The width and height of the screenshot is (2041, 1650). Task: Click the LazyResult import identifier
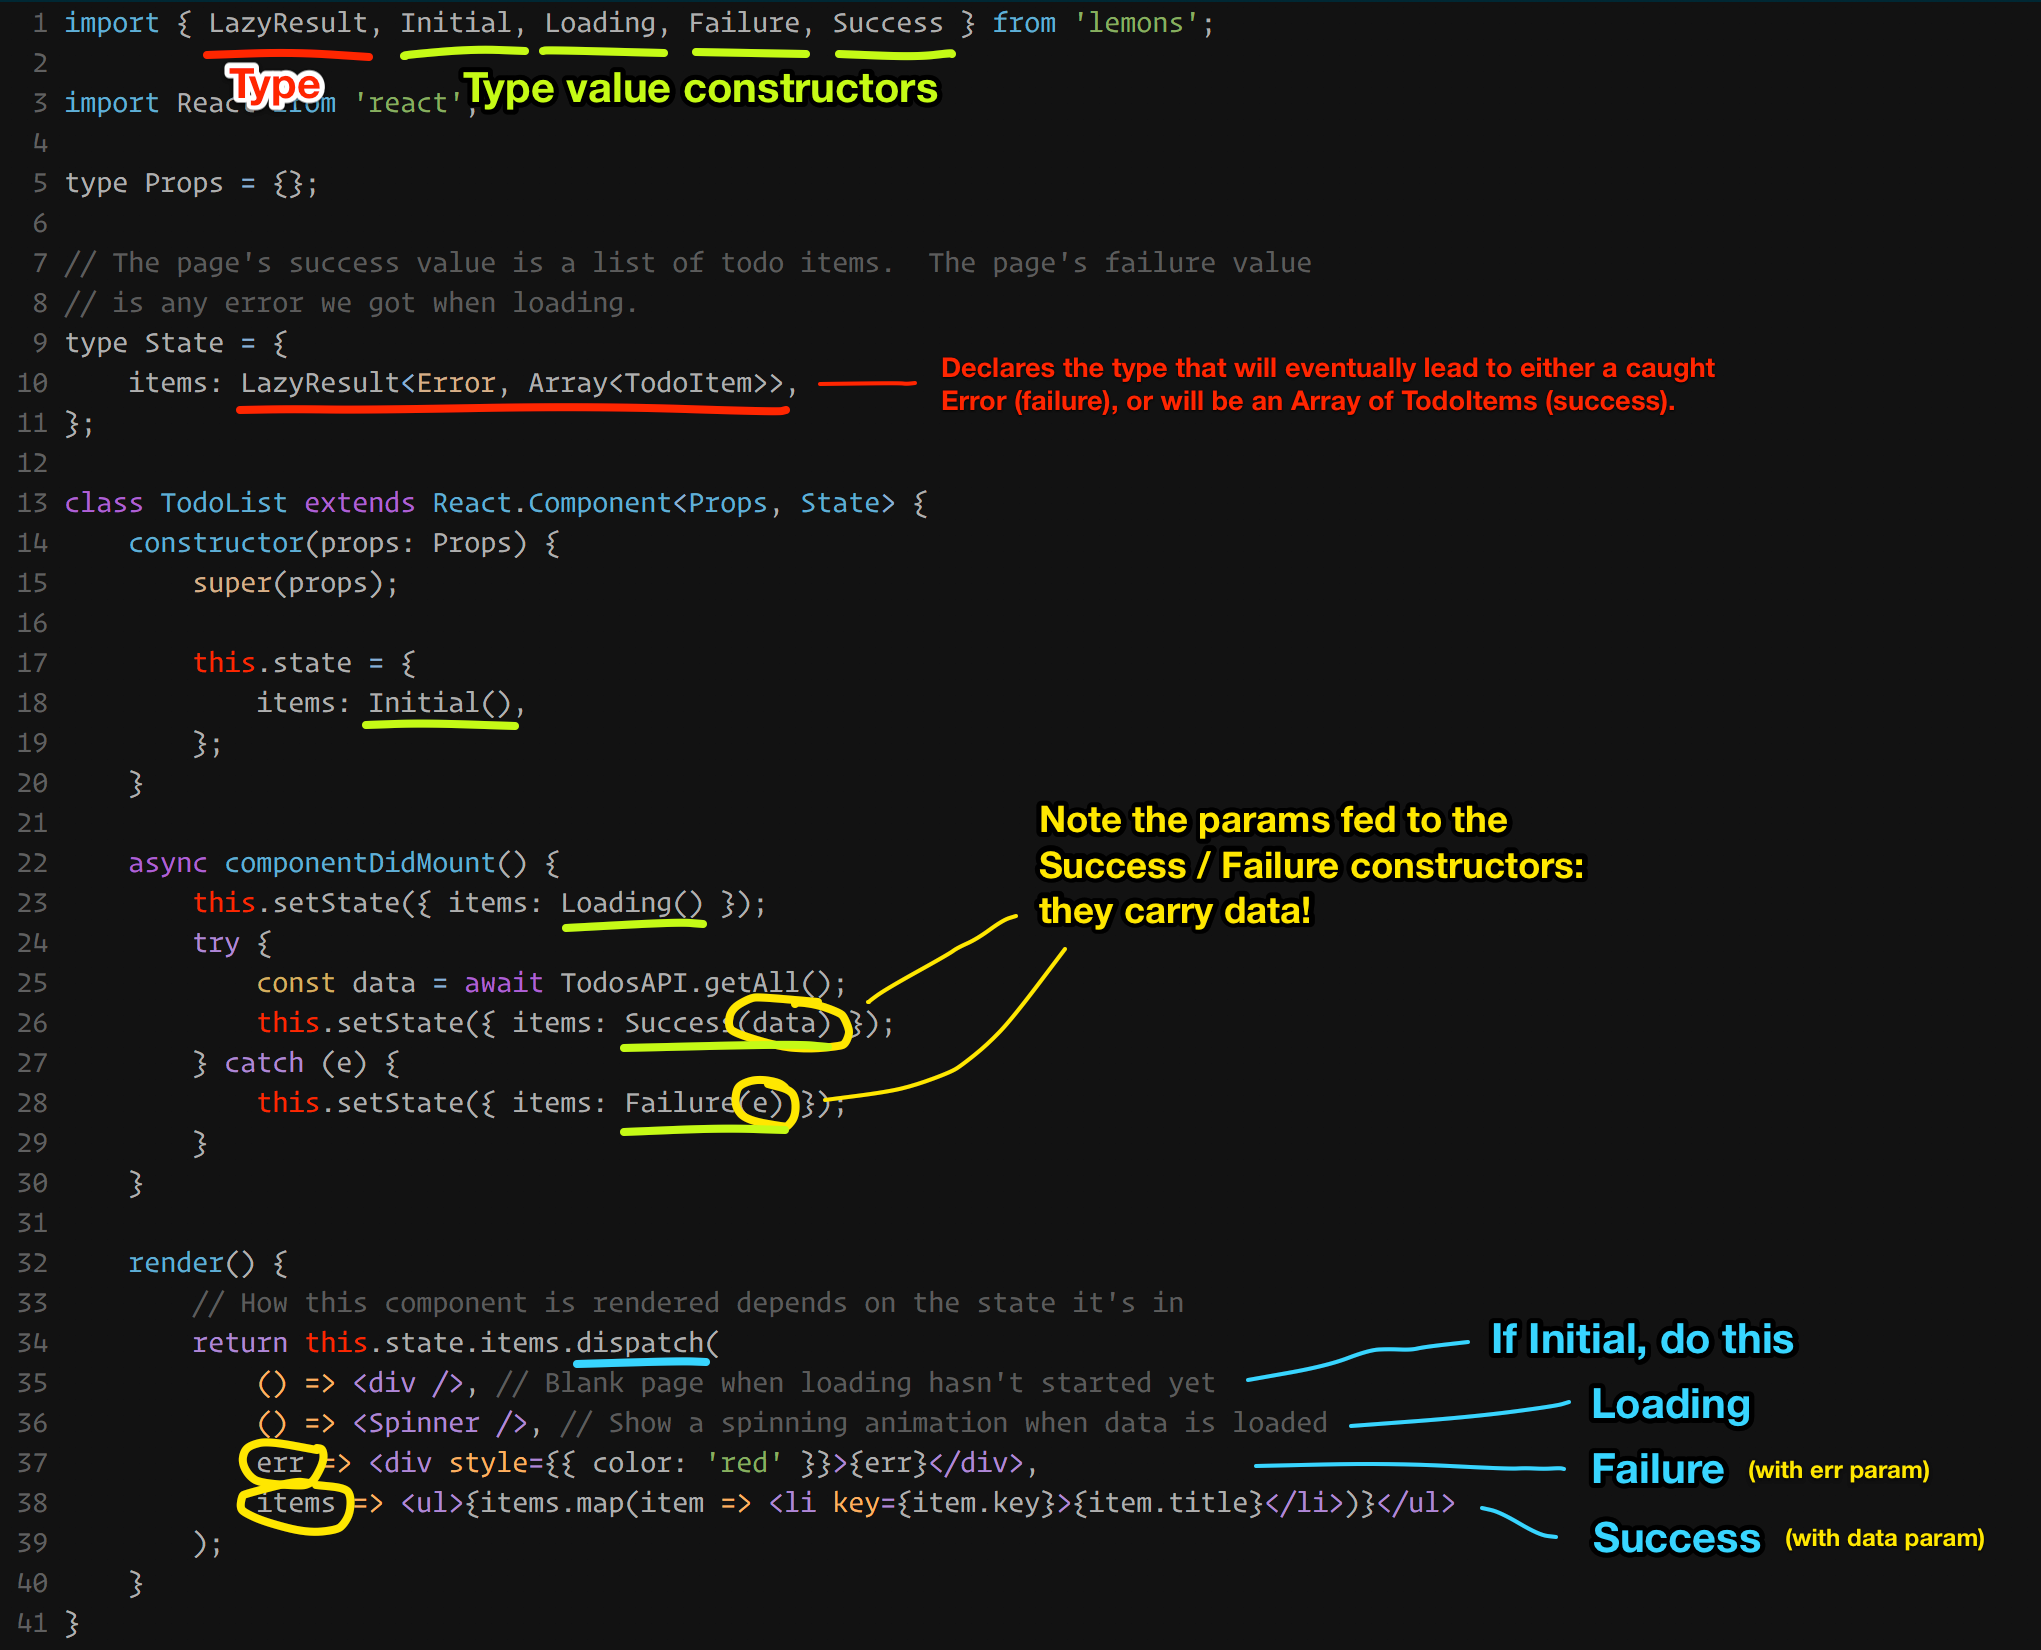coord(288,23)
